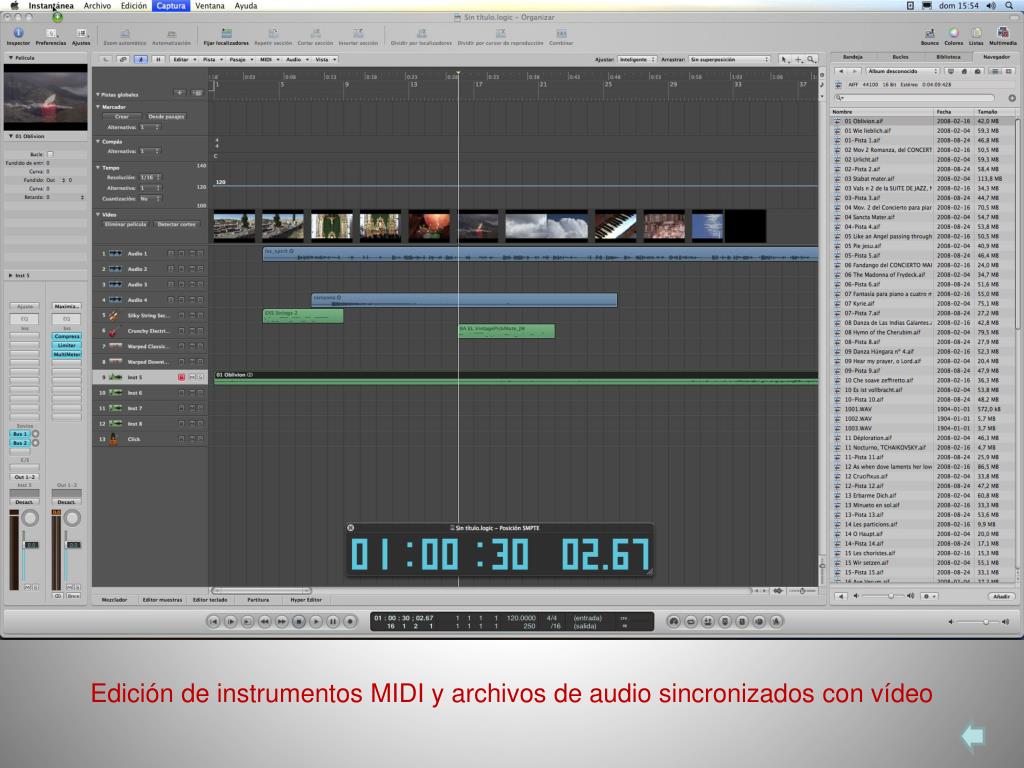
Task: Click Detectar cortes button
Action: tap(176, 224)
